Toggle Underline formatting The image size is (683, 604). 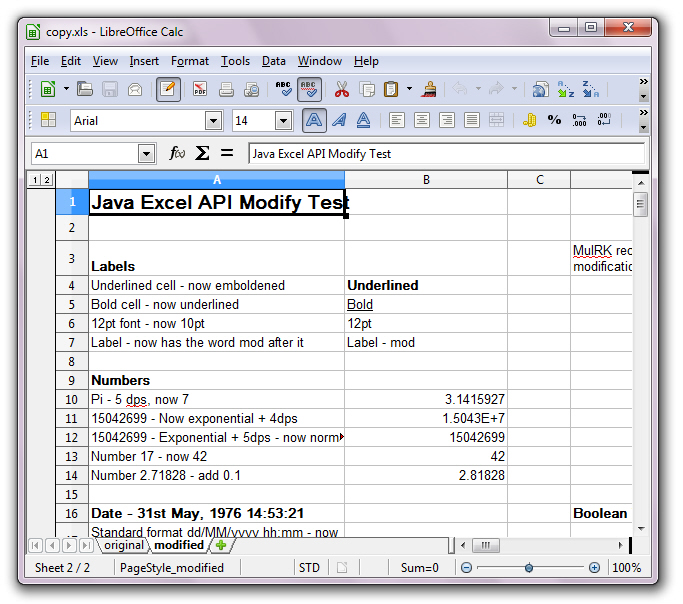[364, 120]
